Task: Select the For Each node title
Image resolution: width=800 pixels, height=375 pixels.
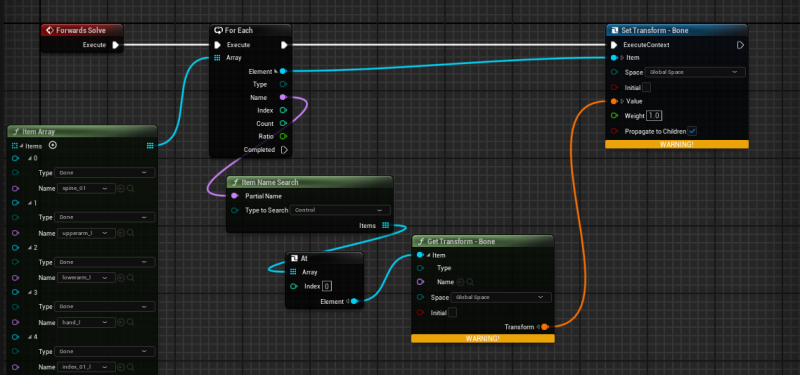Action: point(239,31)
